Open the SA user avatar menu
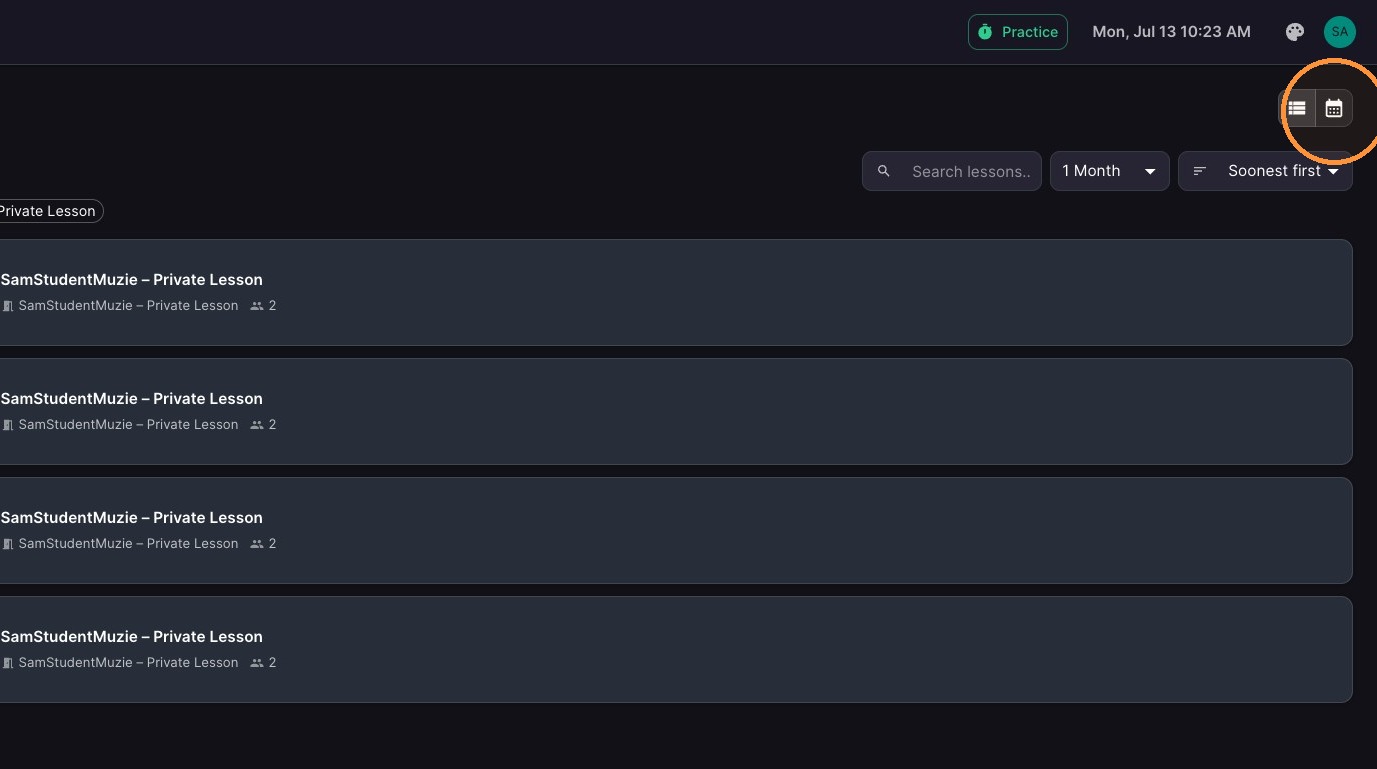Screen dimensions: 1377x769 (x=1340, y=32)
